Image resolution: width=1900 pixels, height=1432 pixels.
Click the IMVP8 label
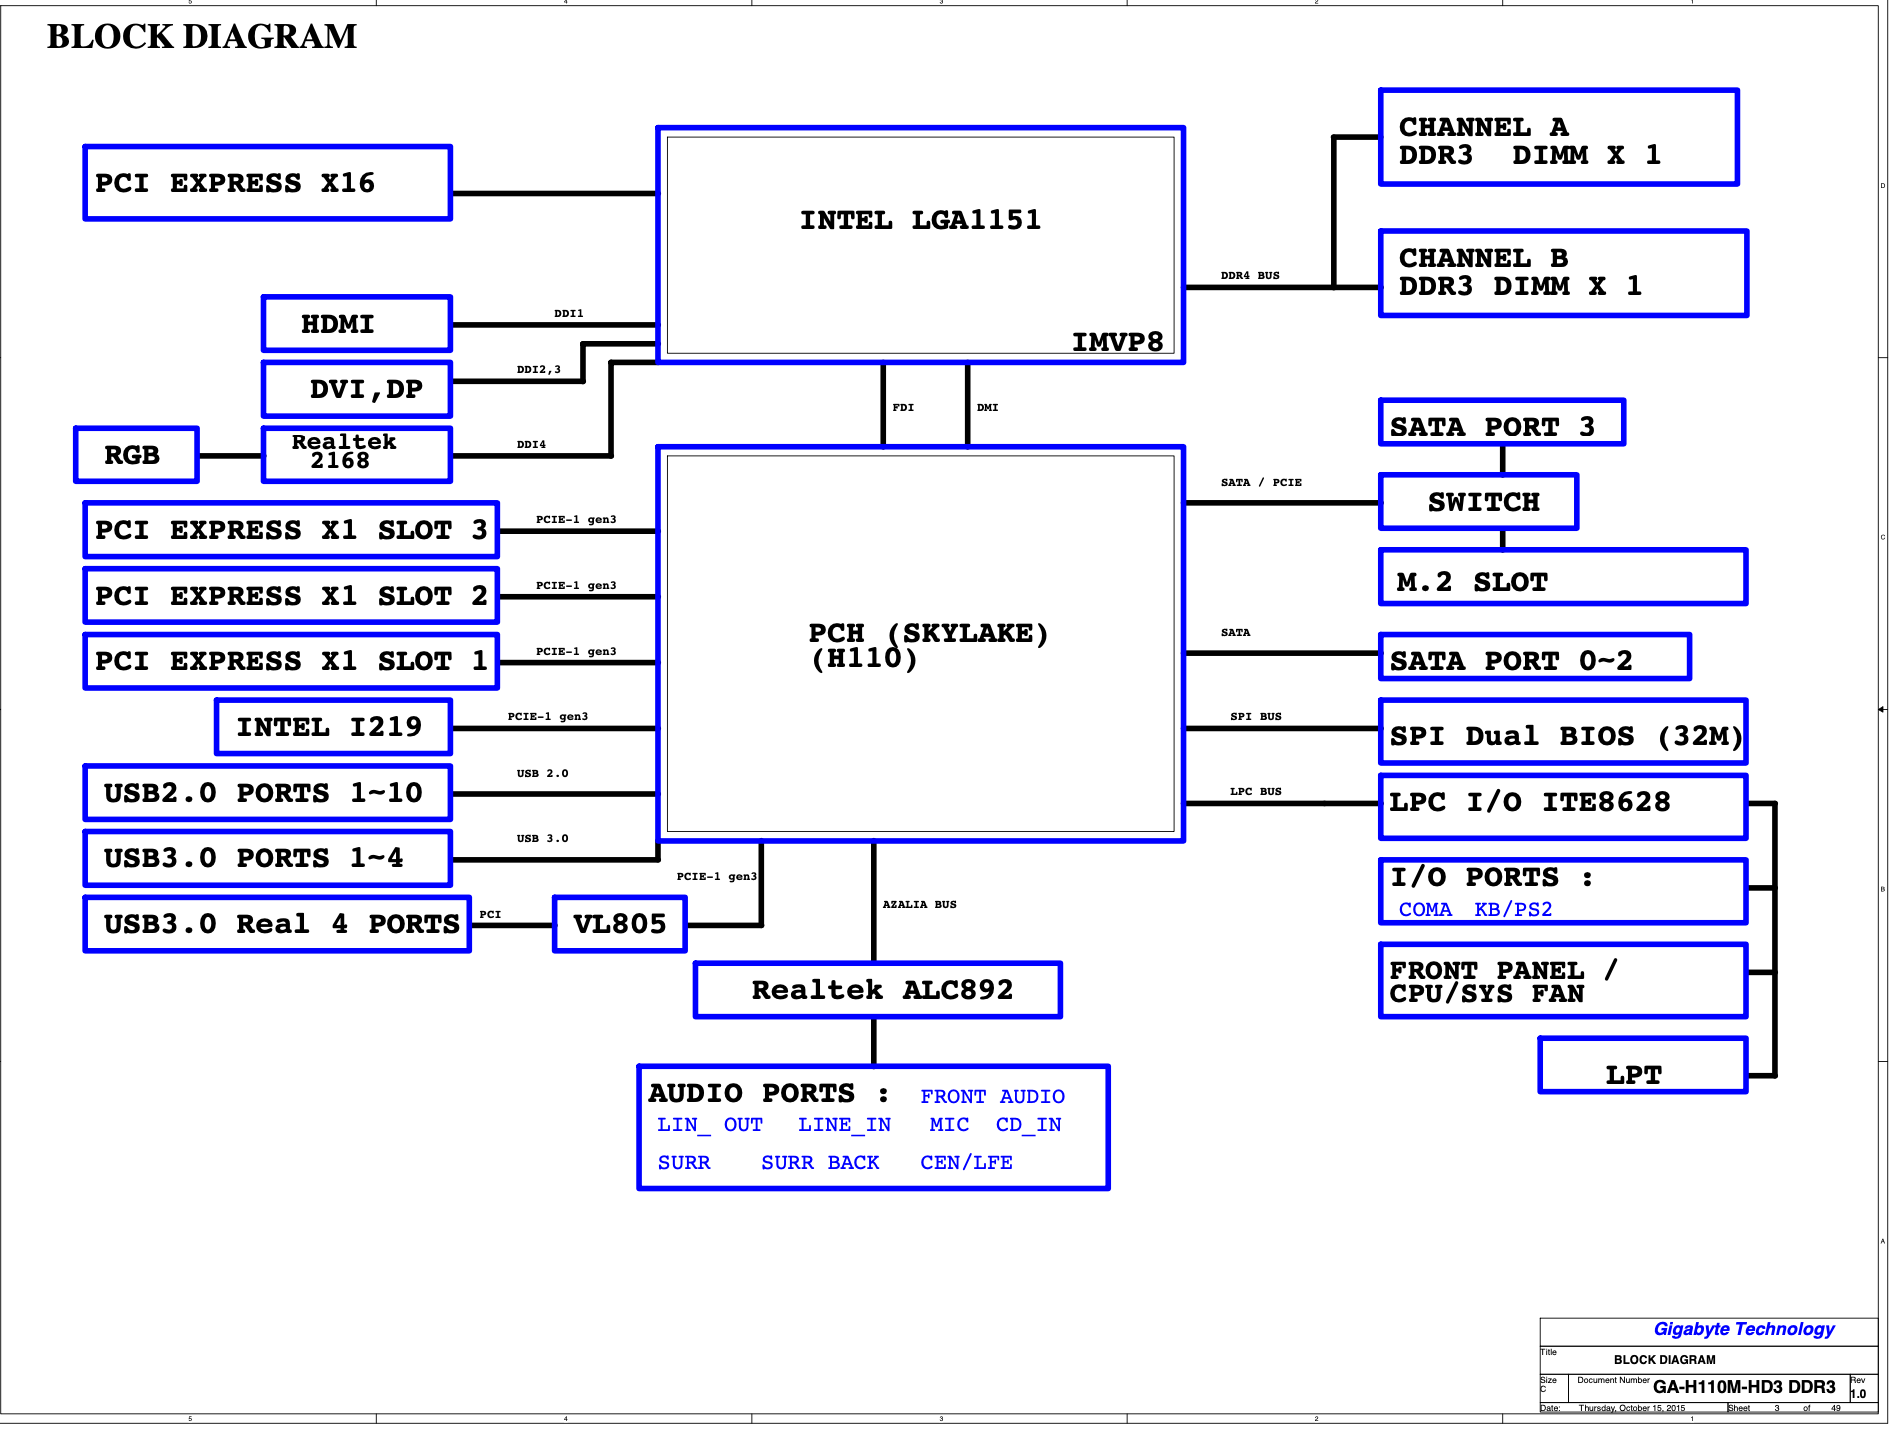coord(1118,342)
